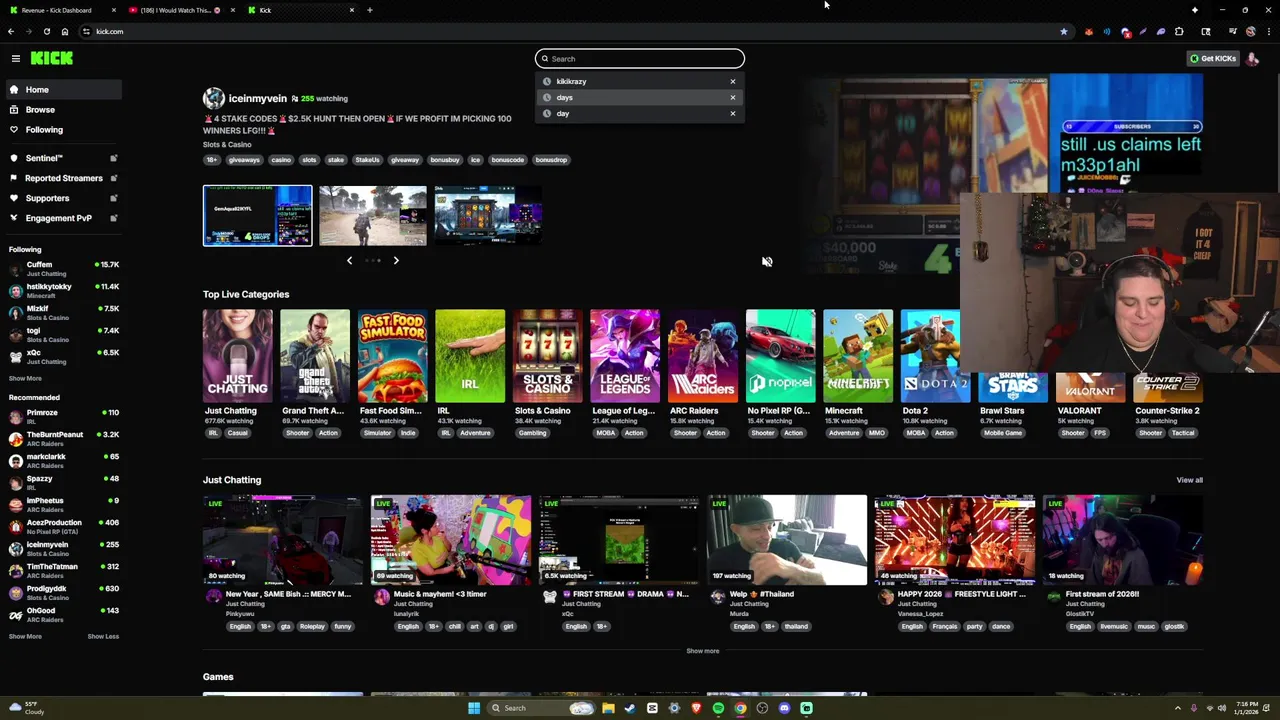Click the Get KICKs button
This screenshot has height=720, width=1280.
point(1213,59)
